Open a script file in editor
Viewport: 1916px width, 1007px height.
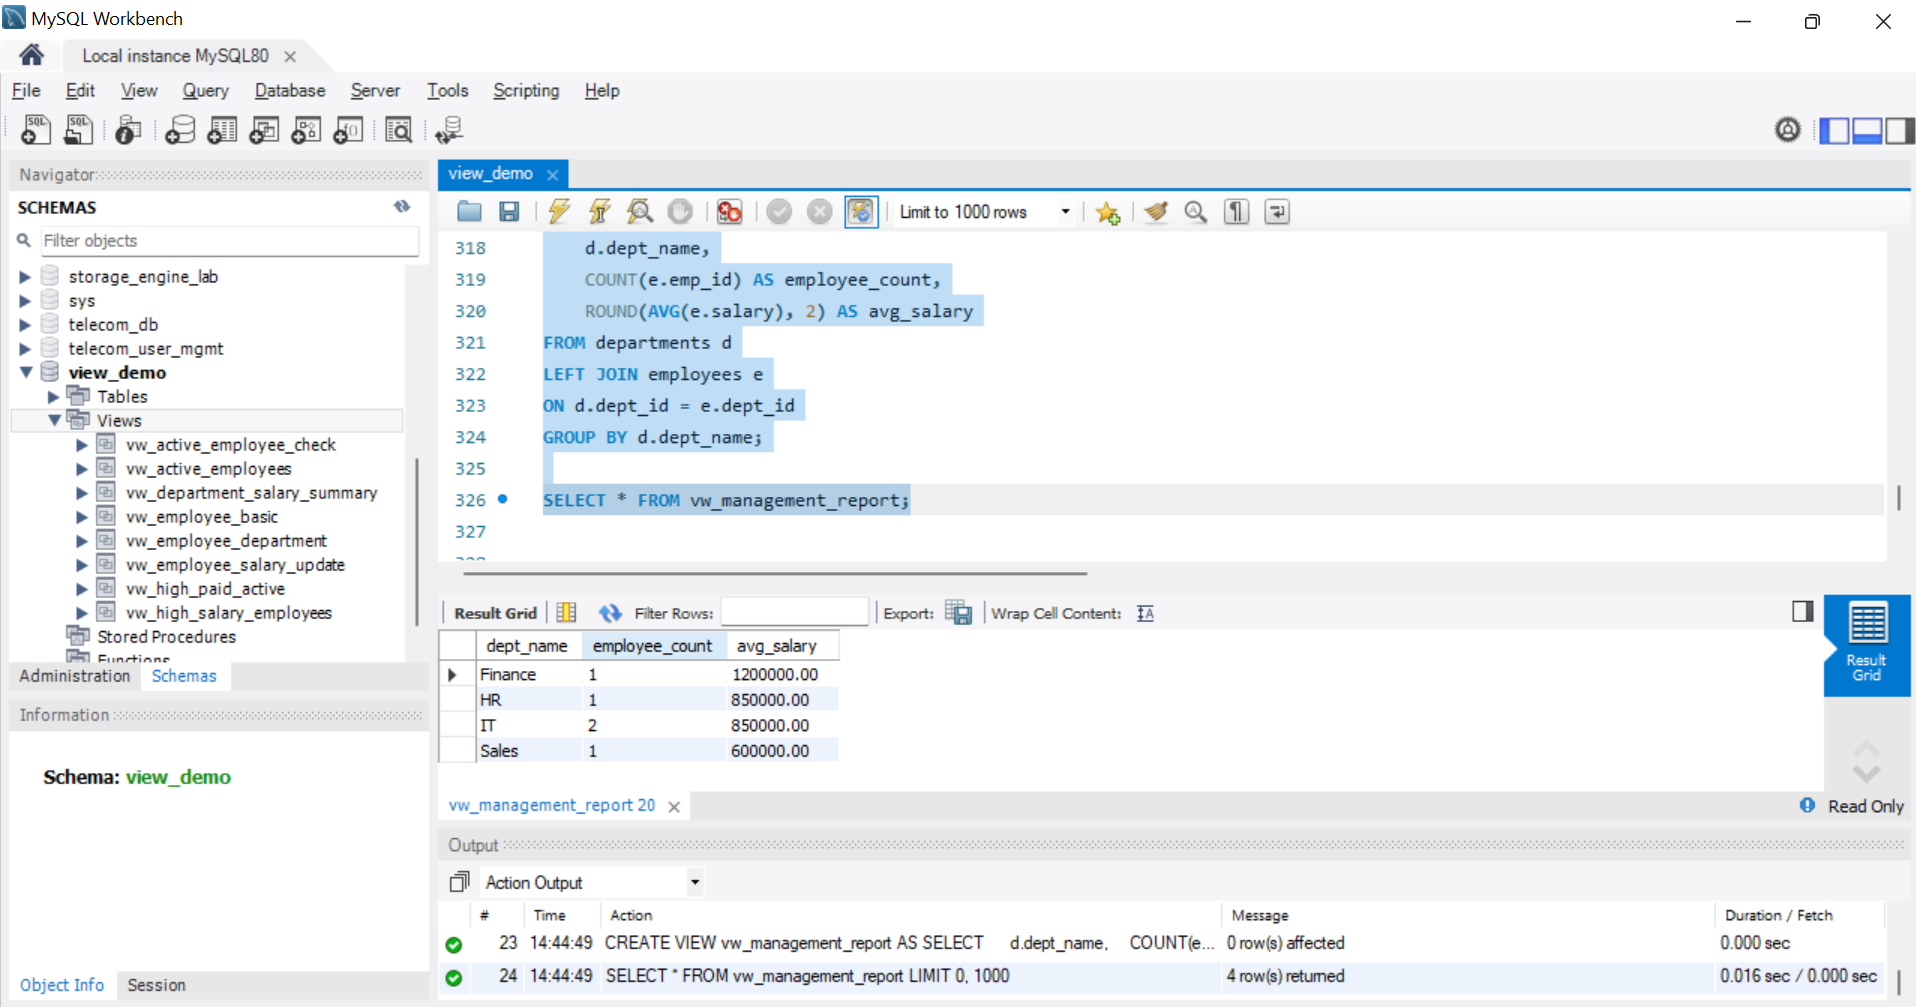point(469,212)
